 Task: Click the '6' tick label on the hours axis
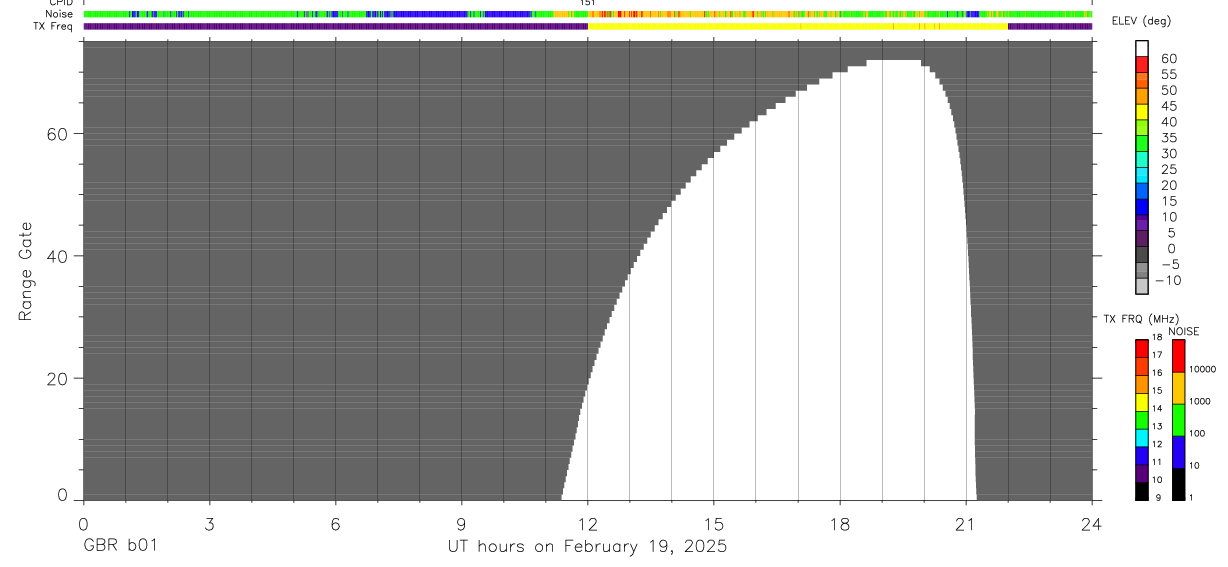[x=335, y=523]
